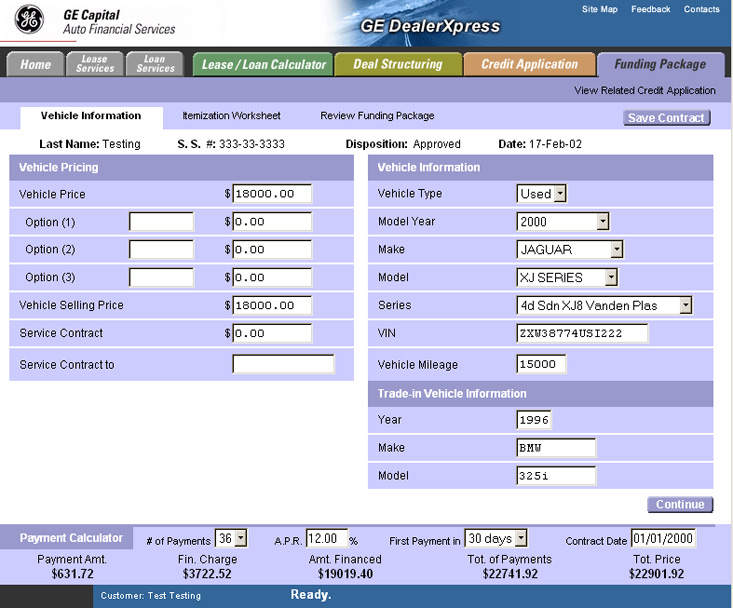Open the Itemization Worksheet sub-tab
The image size is (733, 608).
point(231,115)
